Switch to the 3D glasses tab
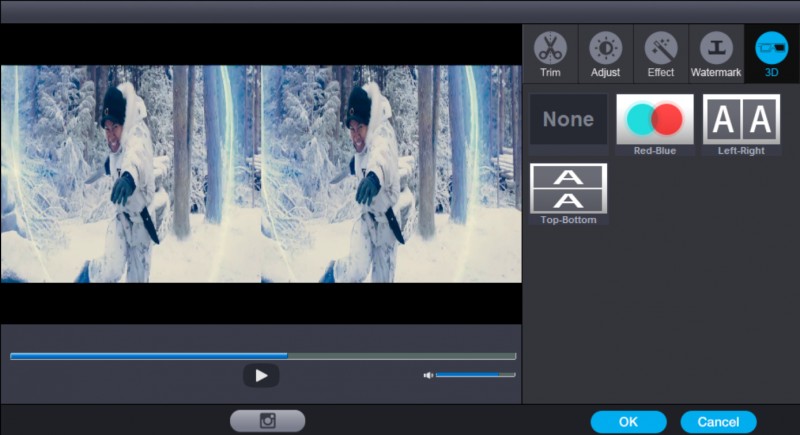800x435 pixels. tap(771, 54)
